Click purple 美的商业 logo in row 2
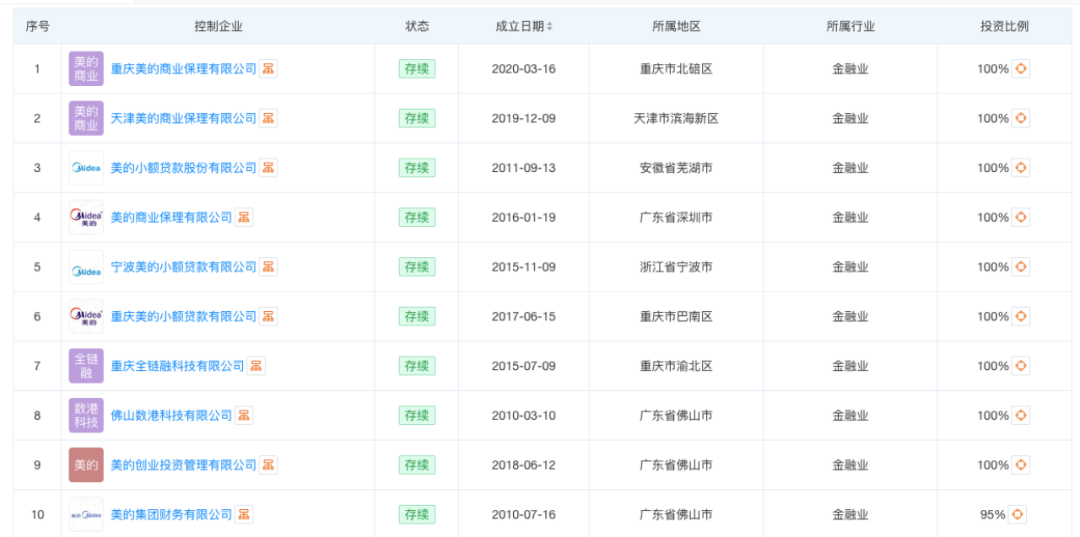 pyautogui.click(x=86, y=118)
